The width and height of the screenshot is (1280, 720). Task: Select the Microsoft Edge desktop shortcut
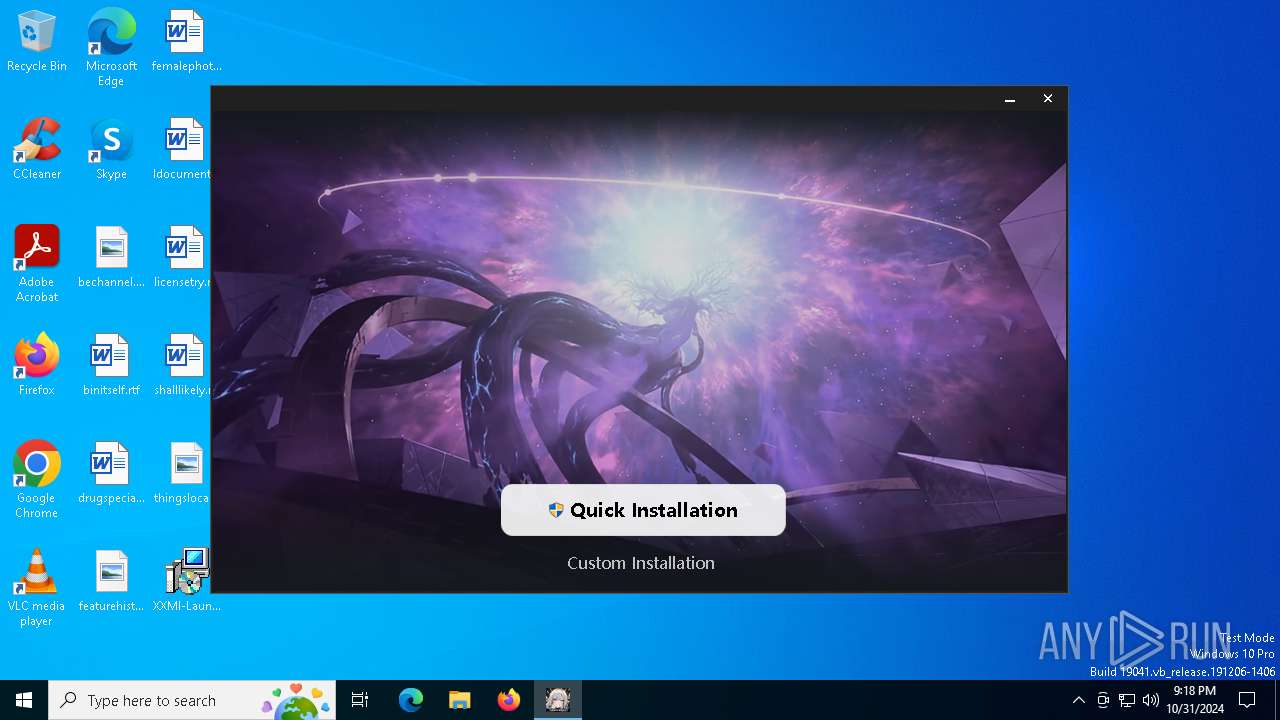tap(111, 48)
